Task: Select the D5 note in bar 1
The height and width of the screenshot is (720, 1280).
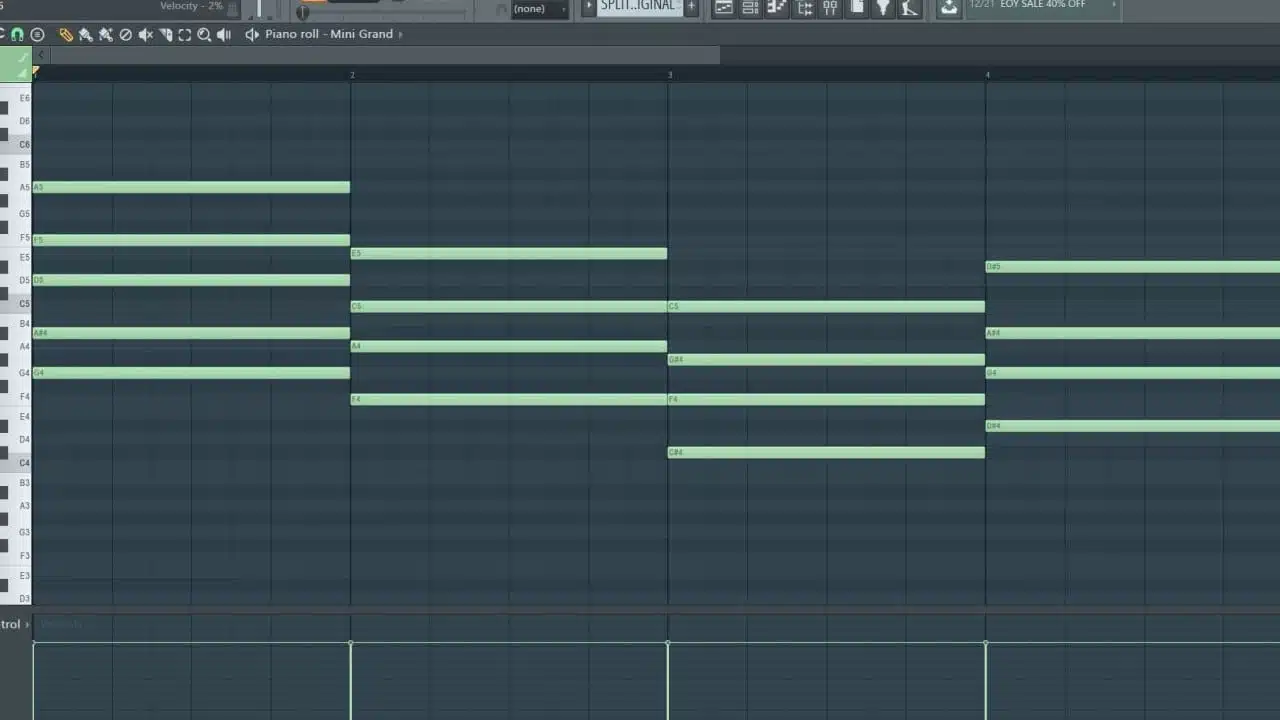Action: pos(191,280)
